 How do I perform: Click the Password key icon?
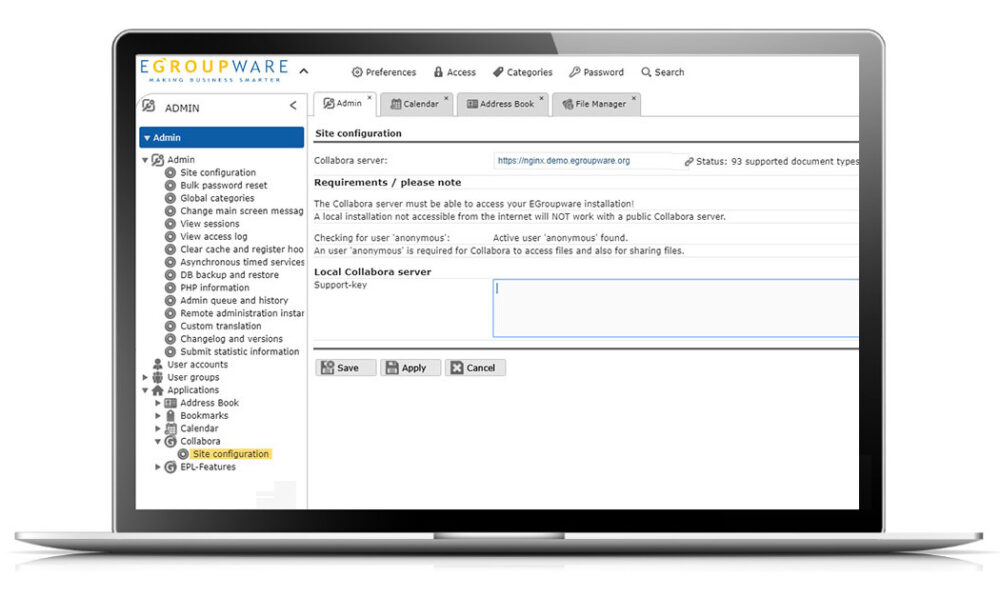(x=575, y=72)
